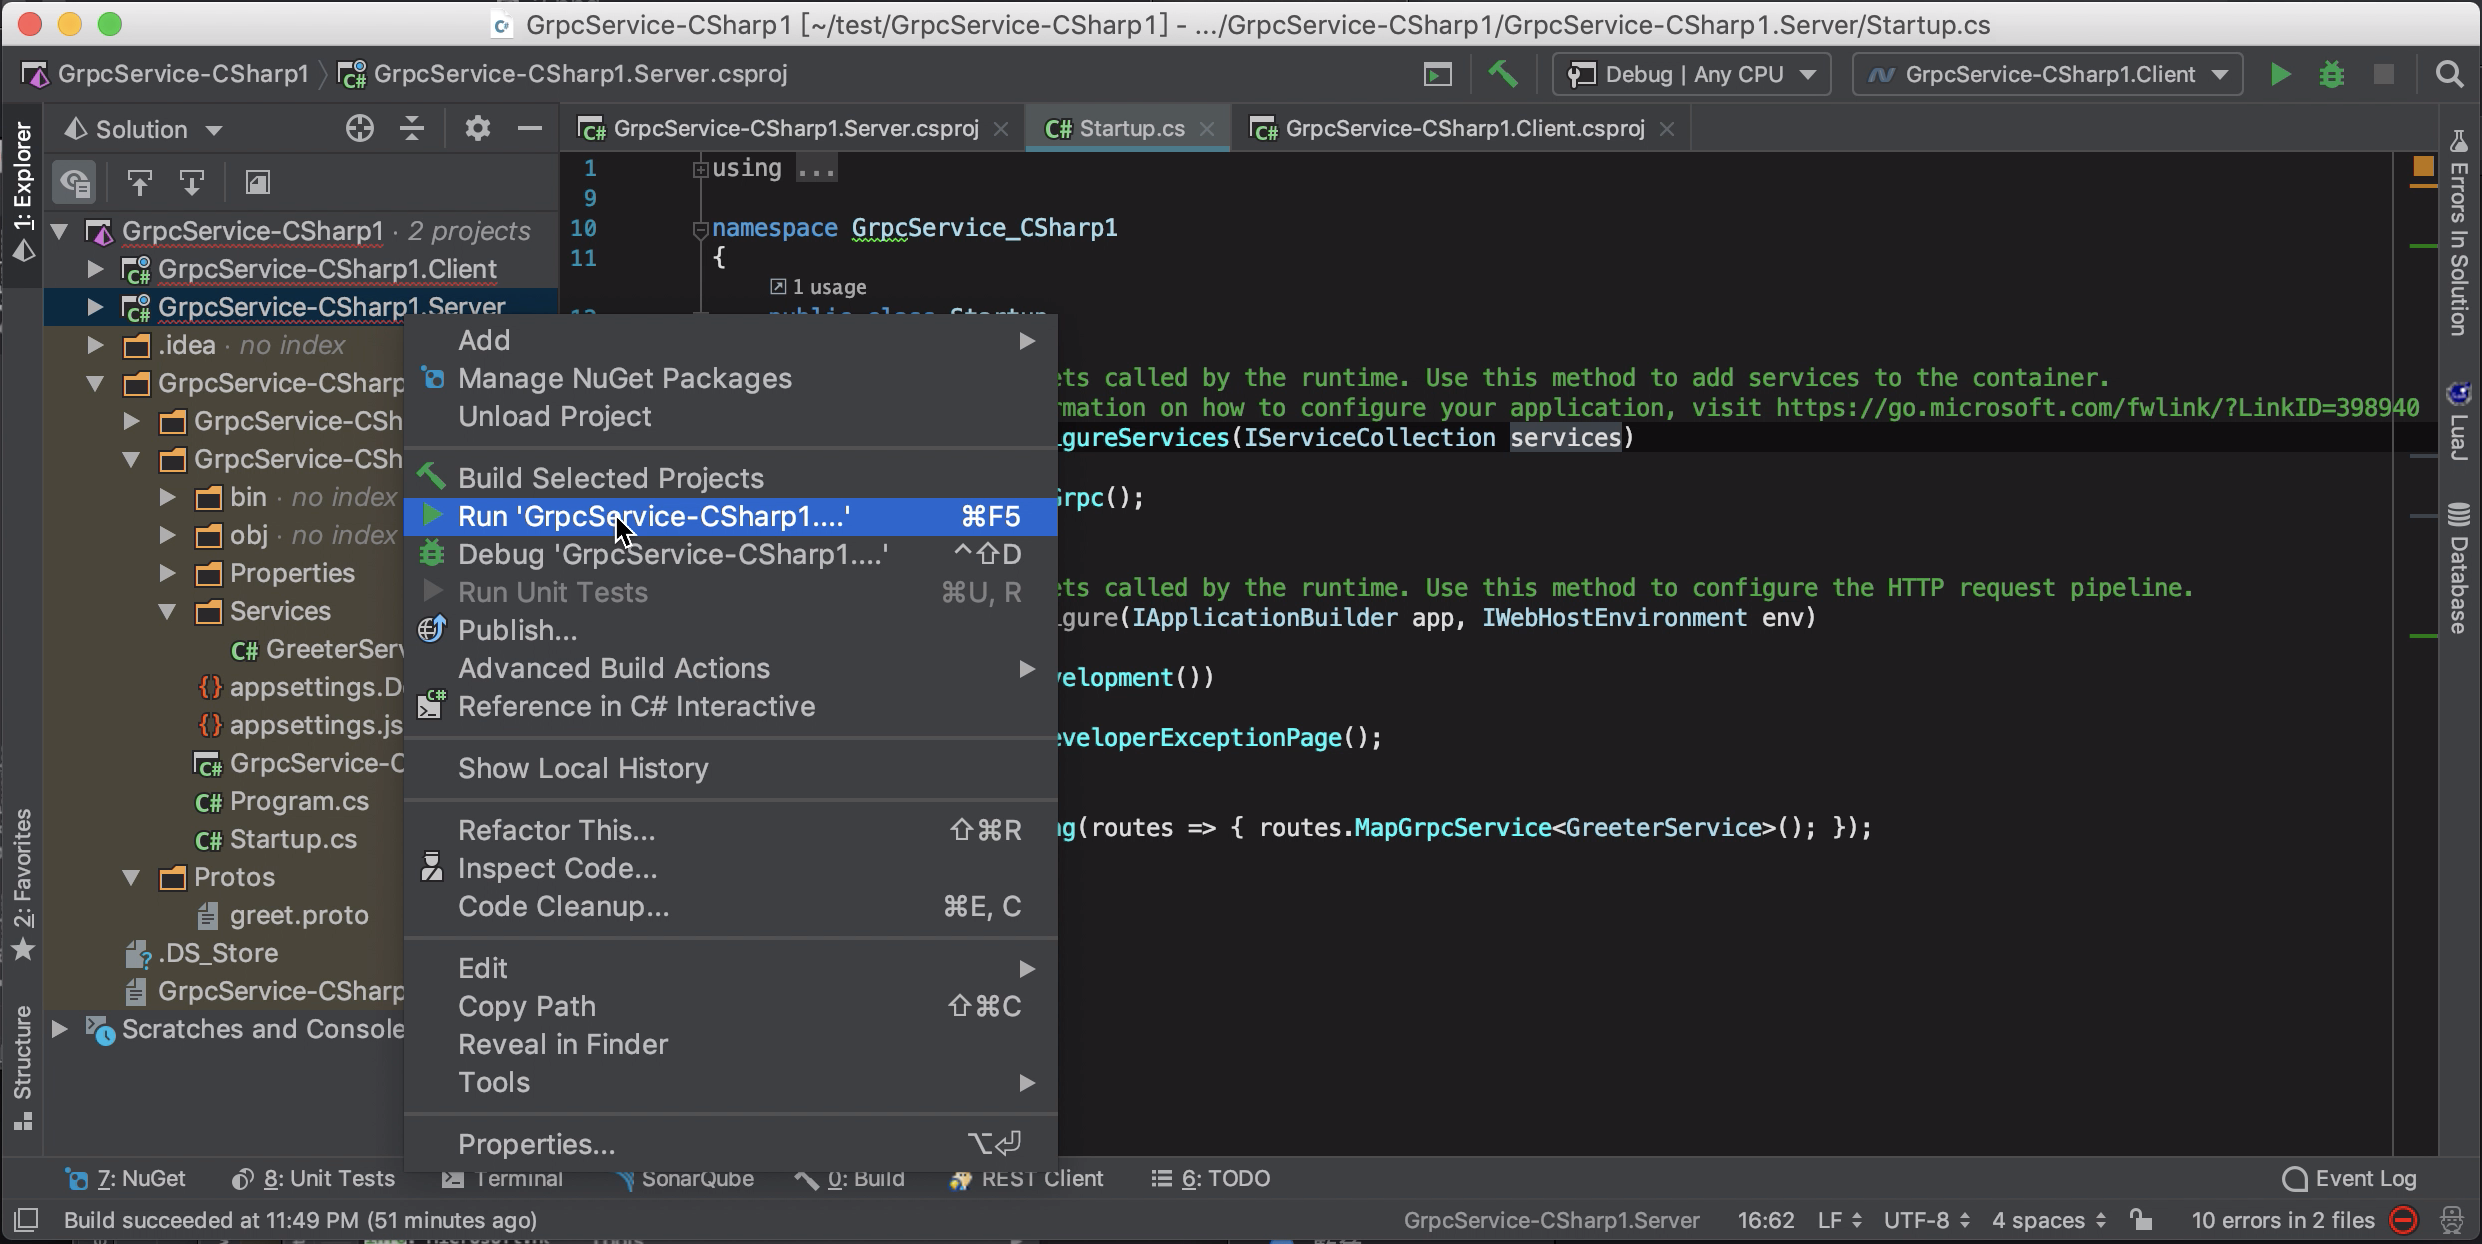Click the tool windows toggle icon in the status bar corner
This screenshot has width=2482, height=1244.
(x=26, y=1220)
